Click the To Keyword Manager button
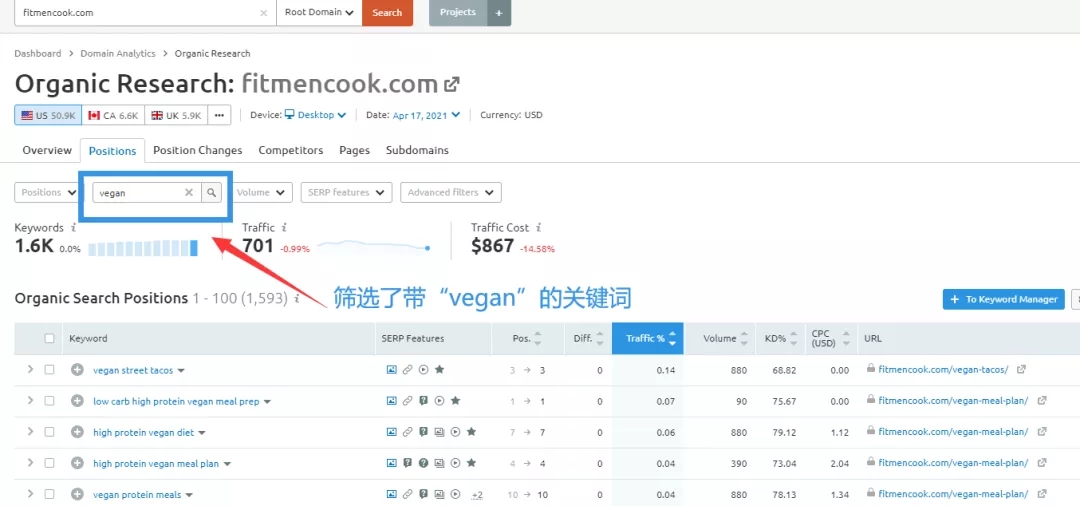Viewport: 1080px width, 506px height. click(1003, 299)
